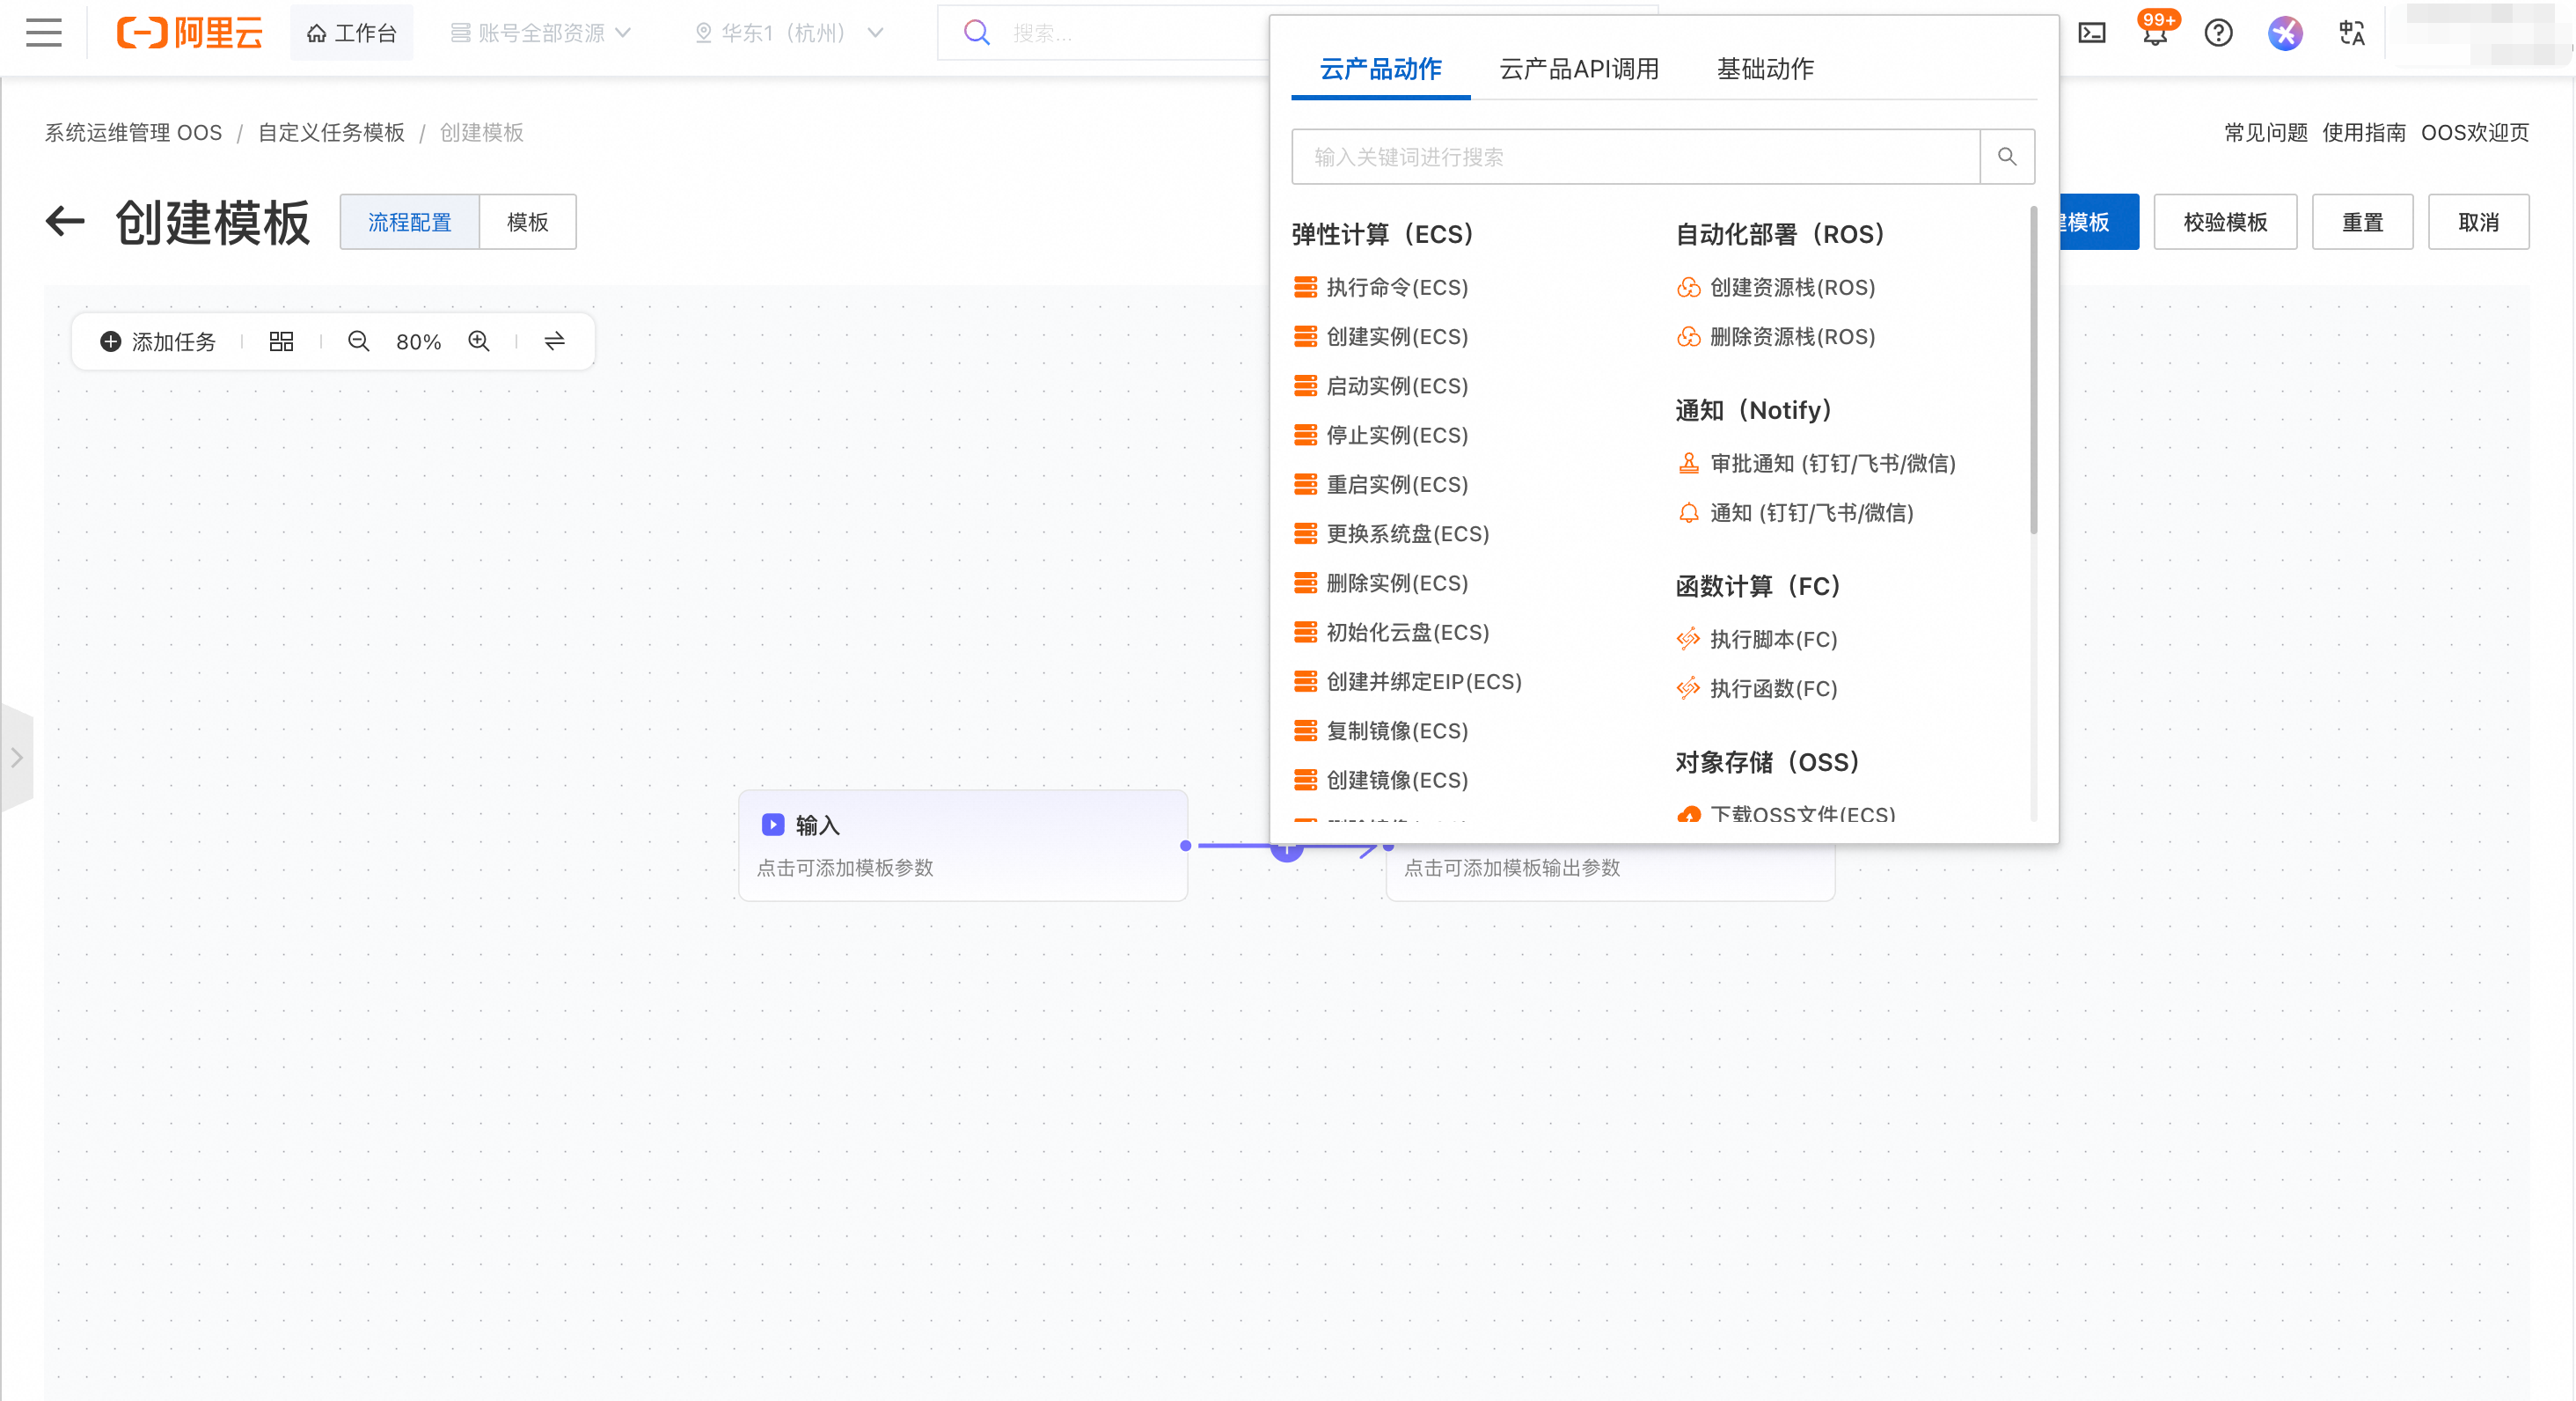This screenshot has height=1401, width=2576.
Task: Expand the 账号全部资源 dropdown
Action: tap(541, 33)
